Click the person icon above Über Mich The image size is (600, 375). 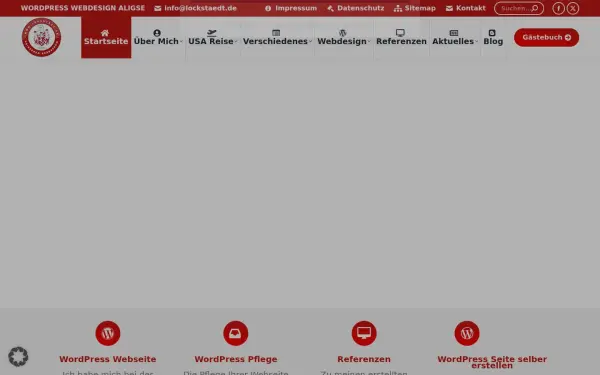(x=157, y=33)
